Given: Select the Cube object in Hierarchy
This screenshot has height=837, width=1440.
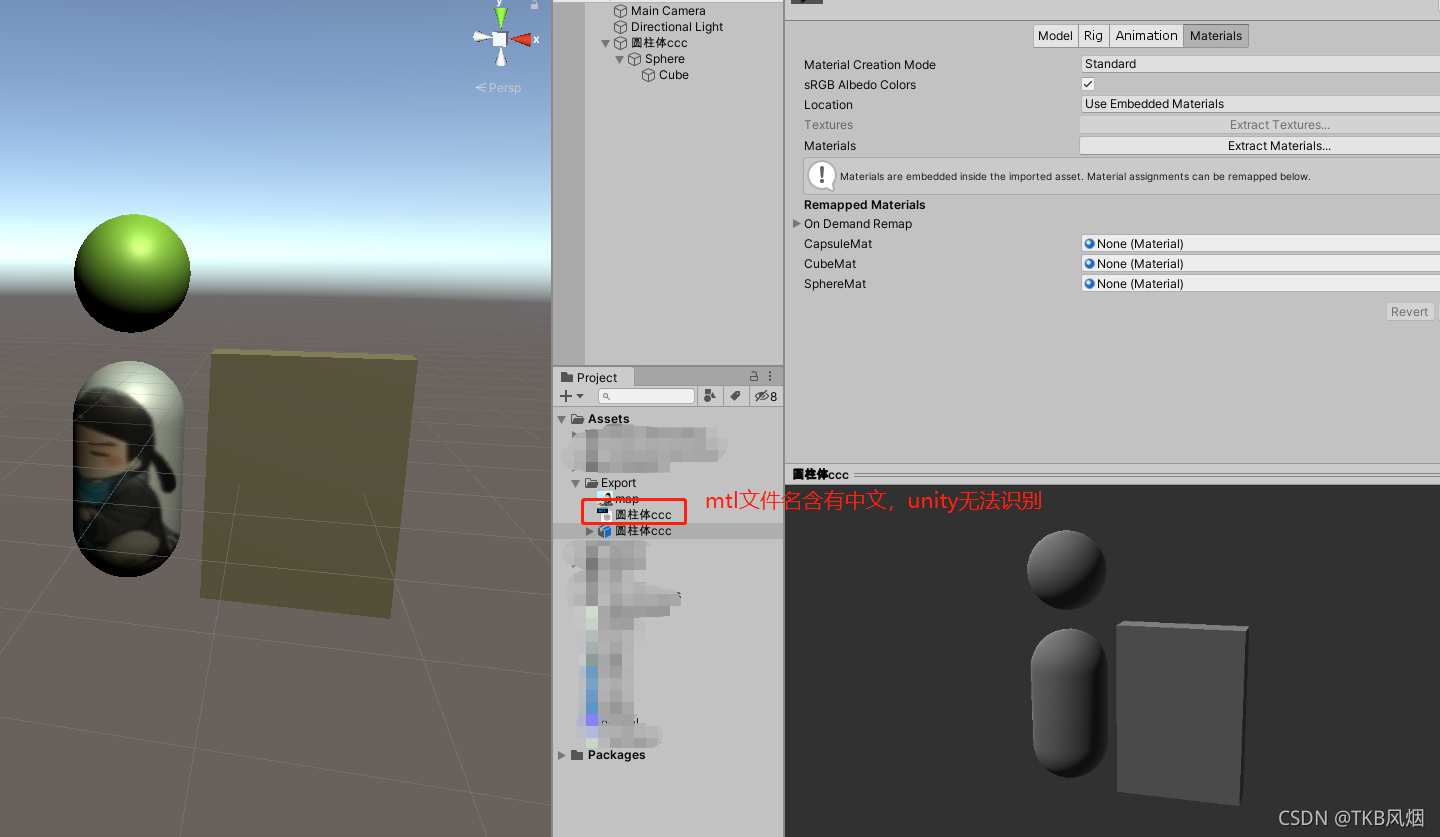Looking at the screenshot, I should point(674,75).
